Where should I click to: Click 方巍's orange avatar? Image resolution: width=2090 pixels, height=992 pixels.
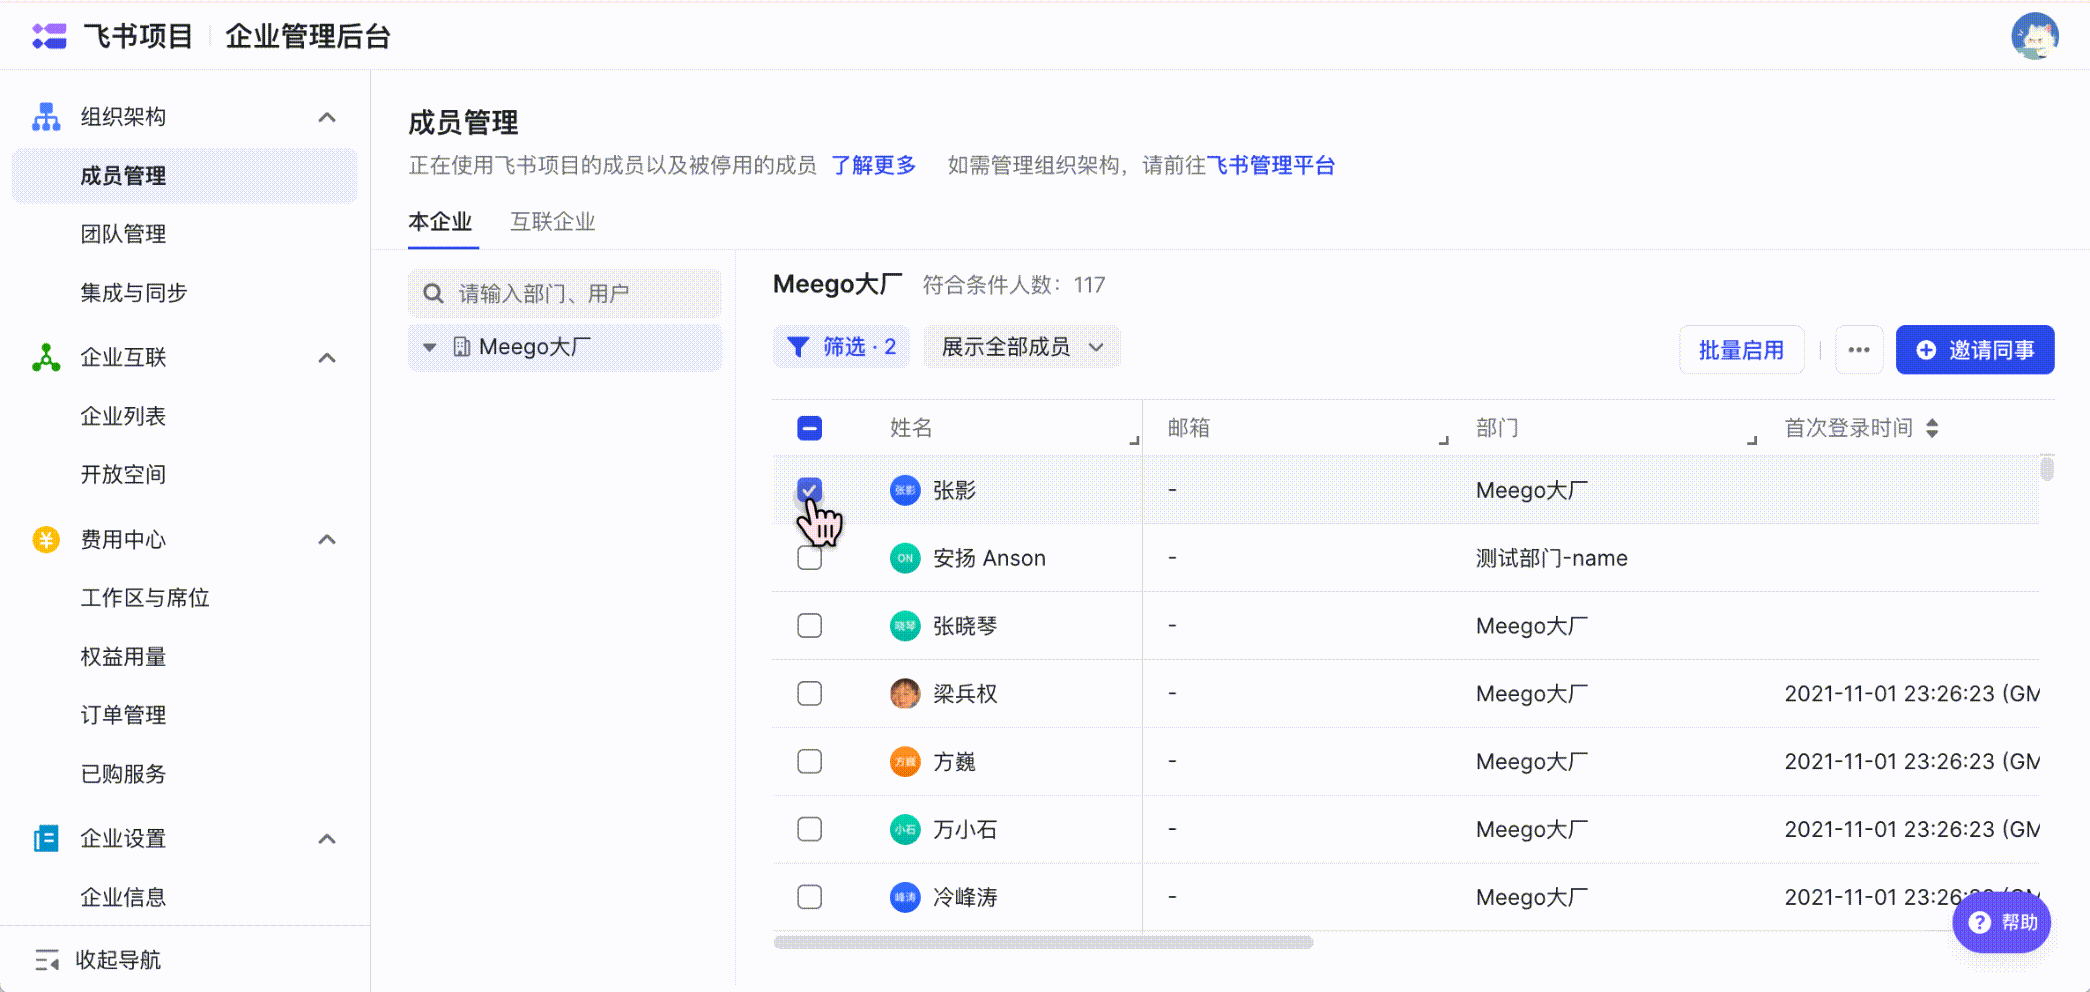[905, 762]
